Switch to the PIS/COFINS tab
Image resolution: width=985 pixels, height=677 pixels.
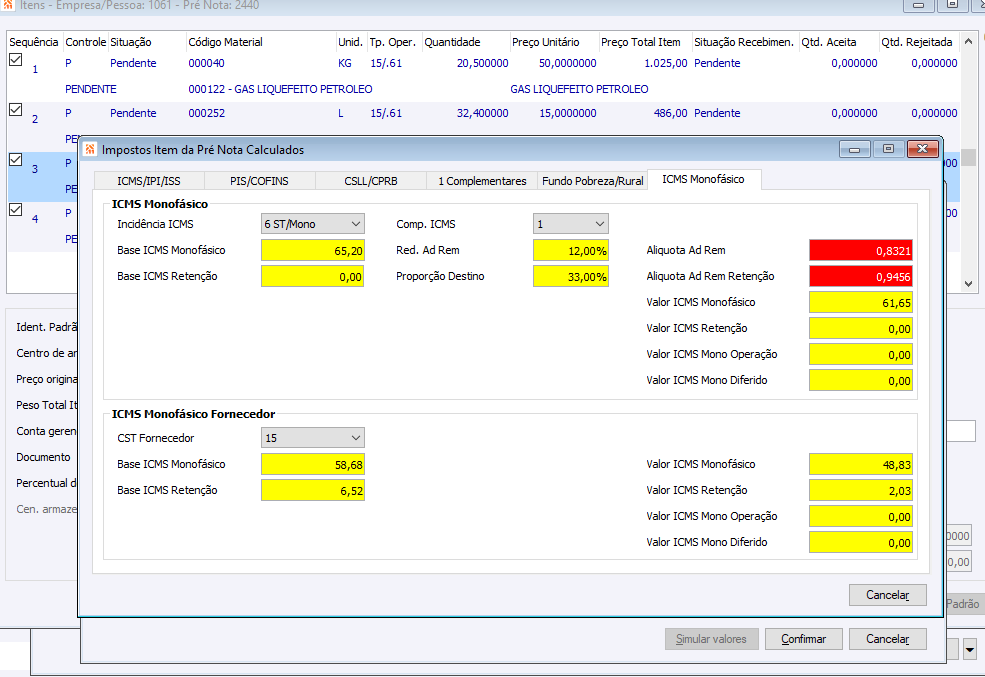(259, 181)
